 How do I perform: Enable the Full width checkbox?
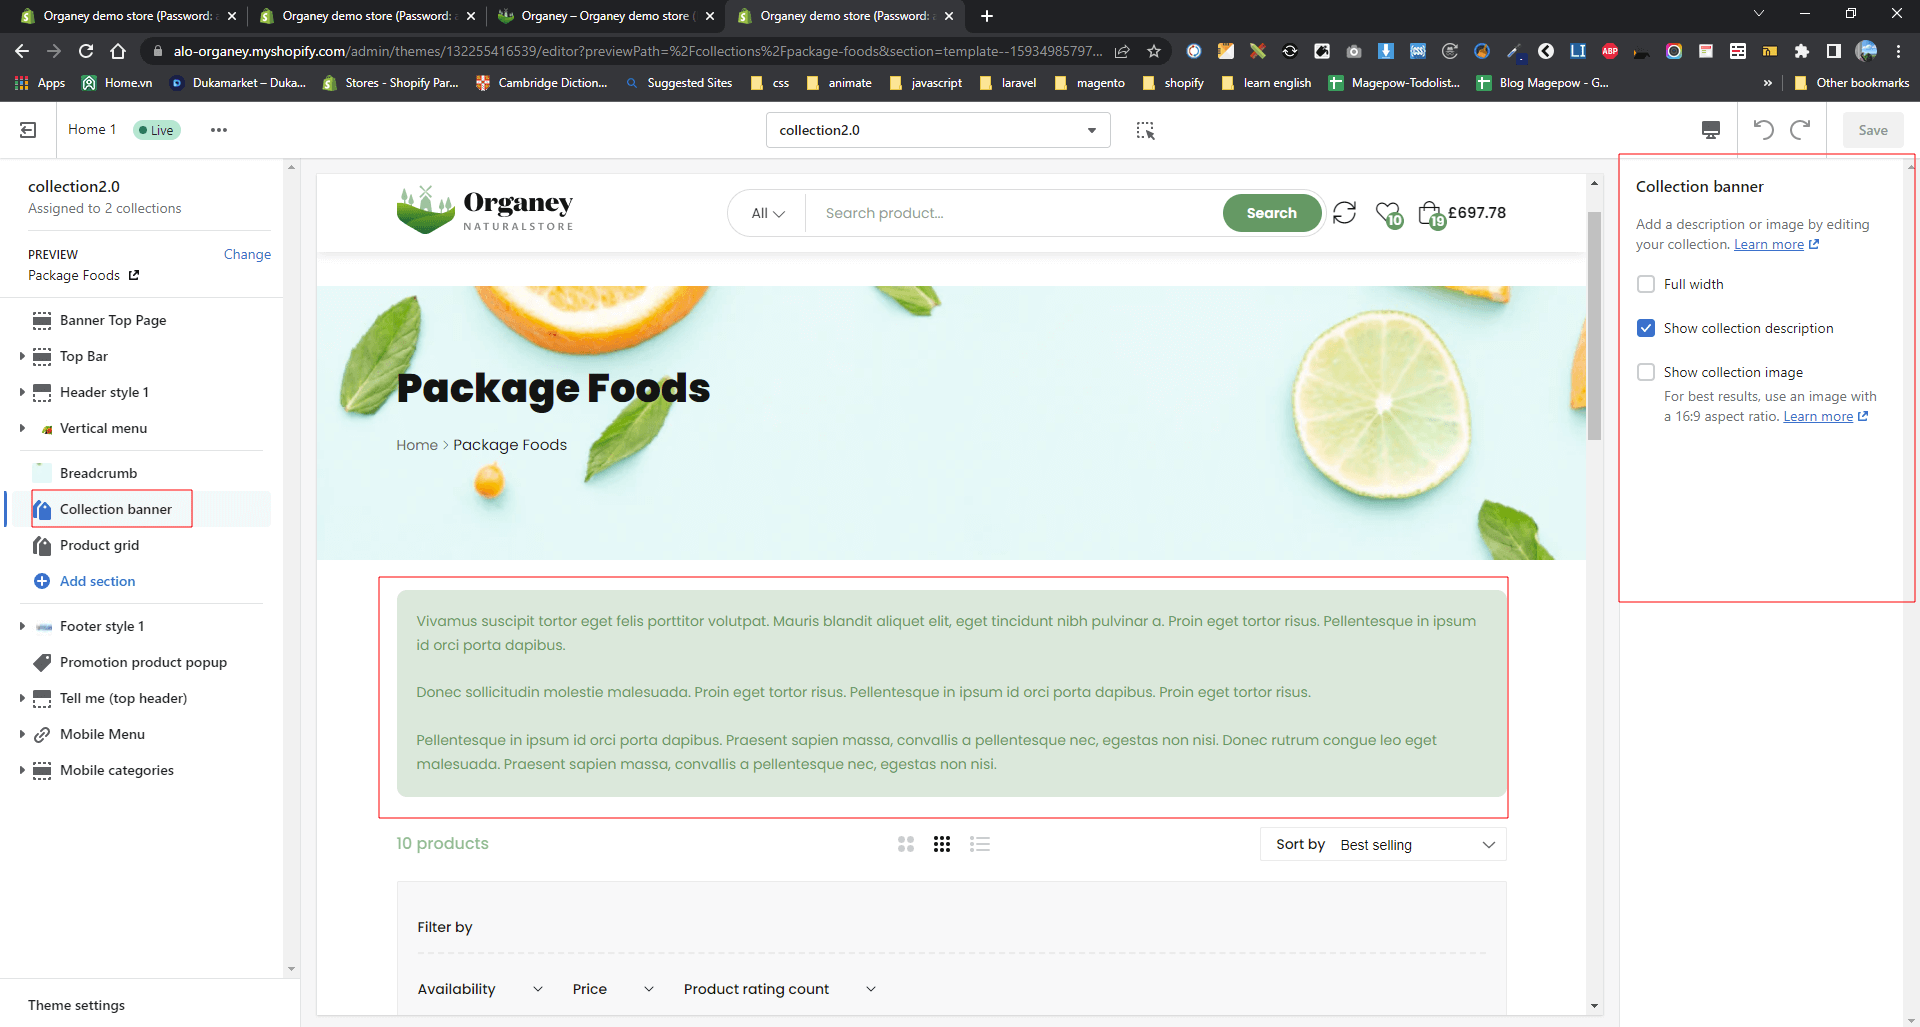[1646, 284]
